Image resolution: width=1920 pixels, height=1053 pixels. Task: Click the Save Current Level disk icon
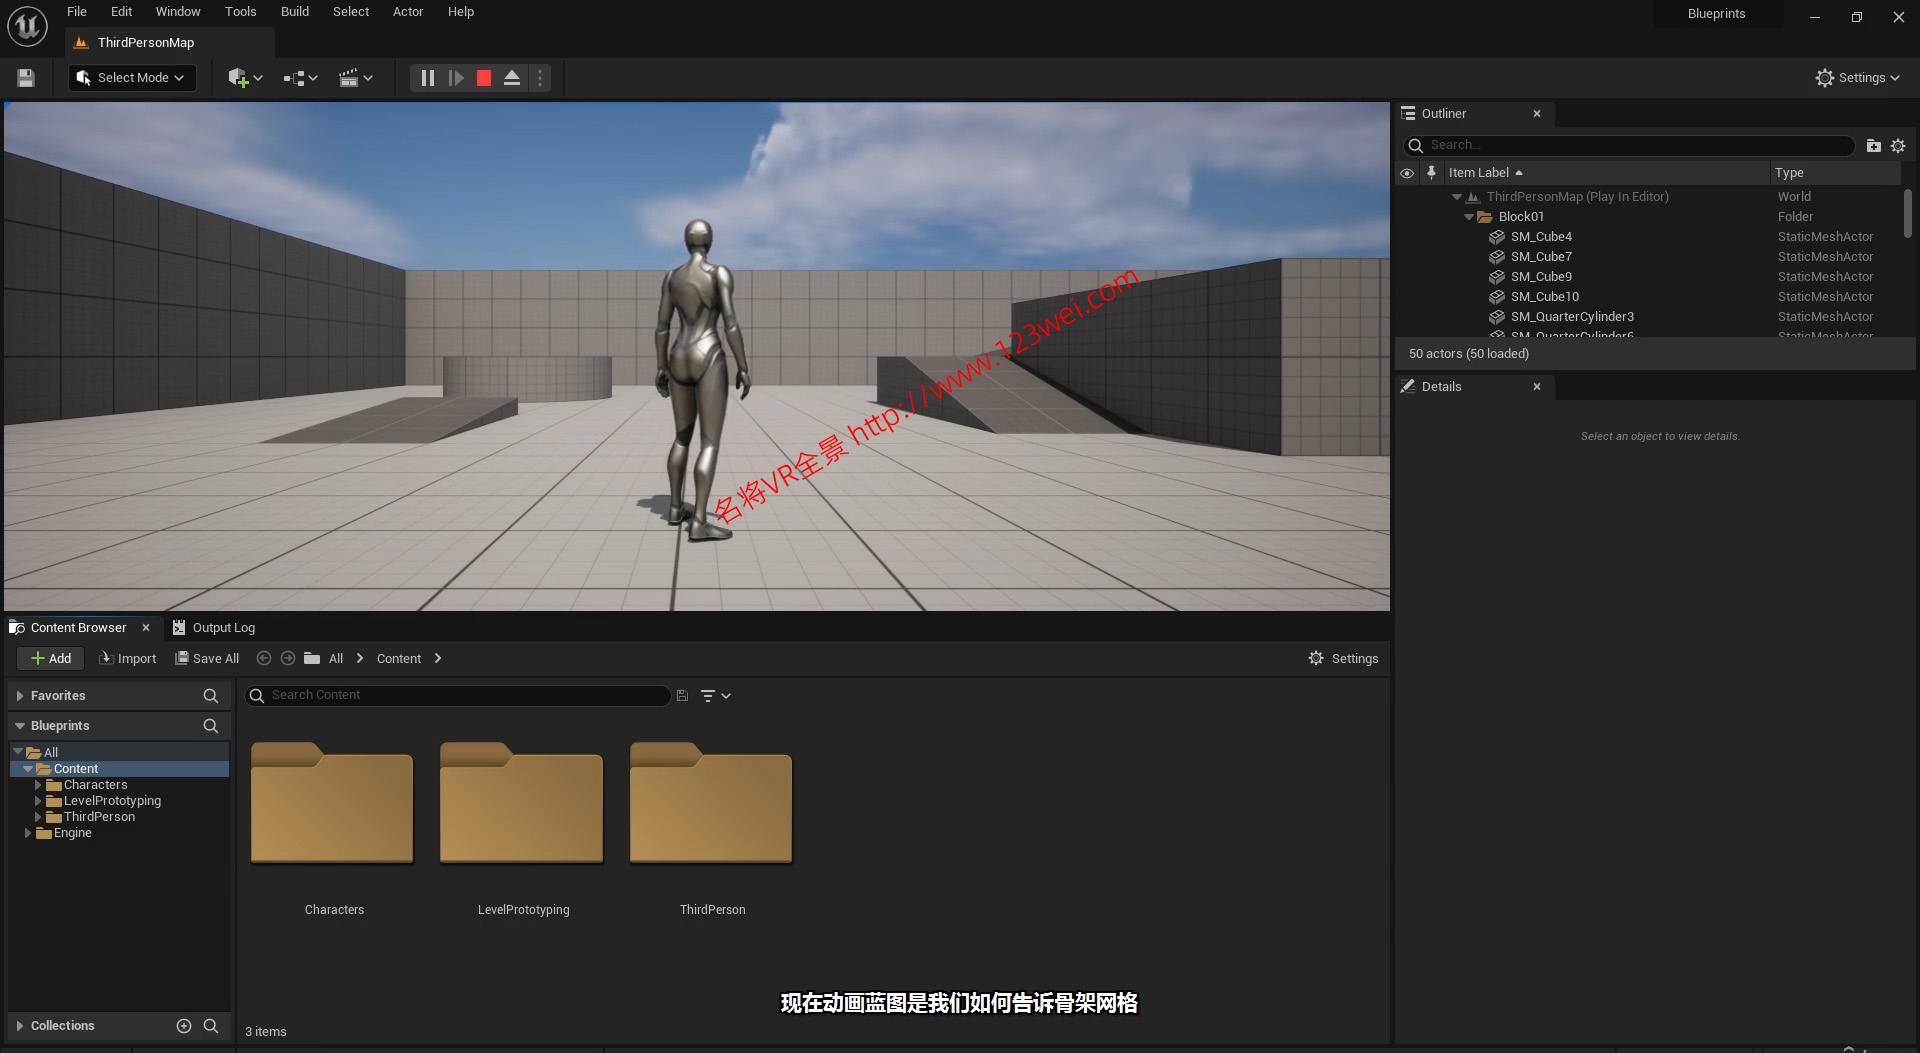coord(25,77)
